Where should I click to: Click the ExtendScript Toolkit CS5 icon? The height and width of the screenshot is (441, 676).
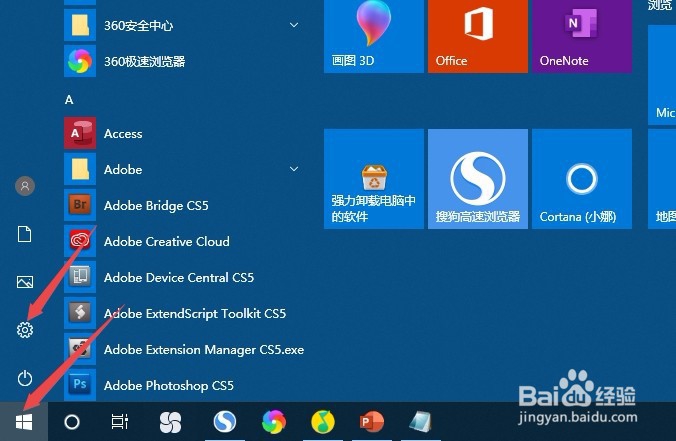click(x=80, y=313)
